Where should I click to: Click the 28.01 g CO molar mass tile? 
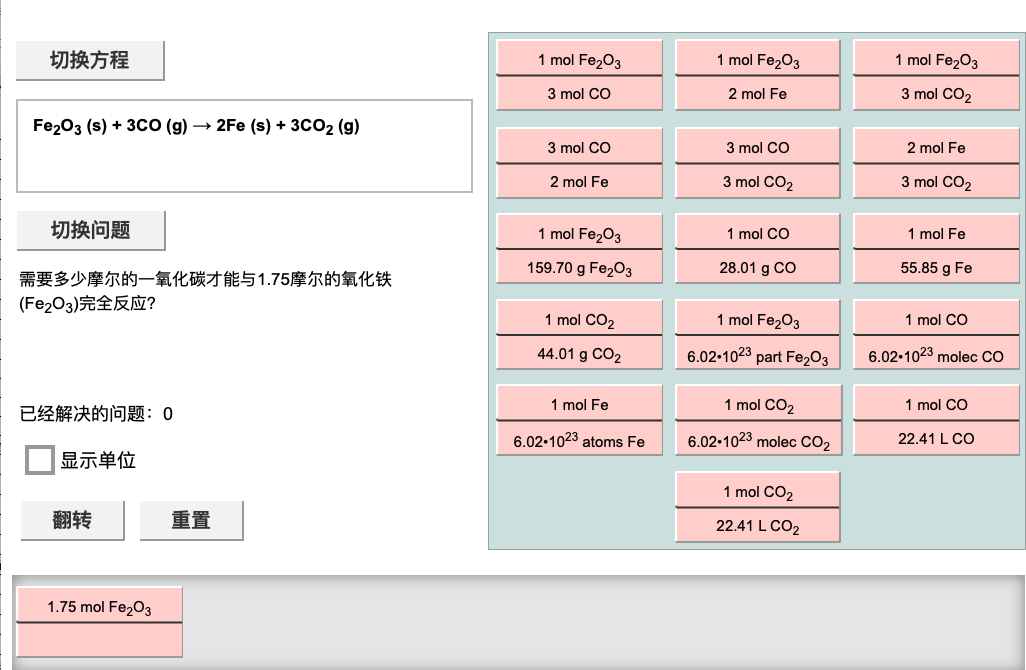(x=758, y=249)
